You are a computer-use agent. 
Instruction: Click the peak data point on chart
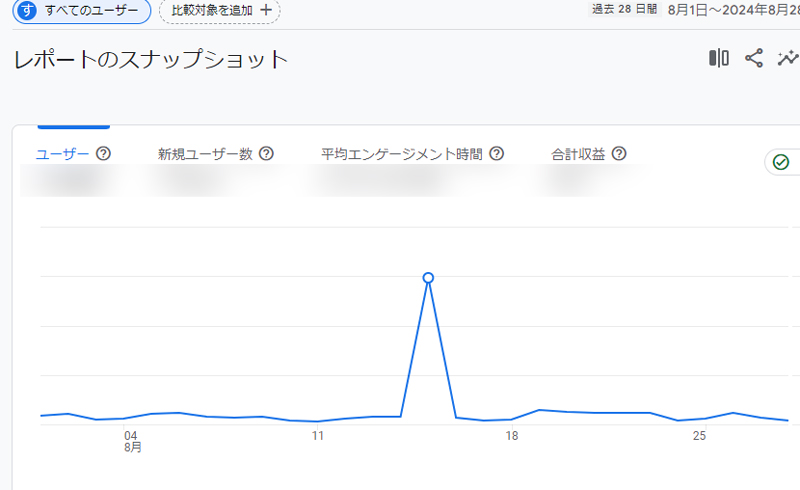pos(428,277)
